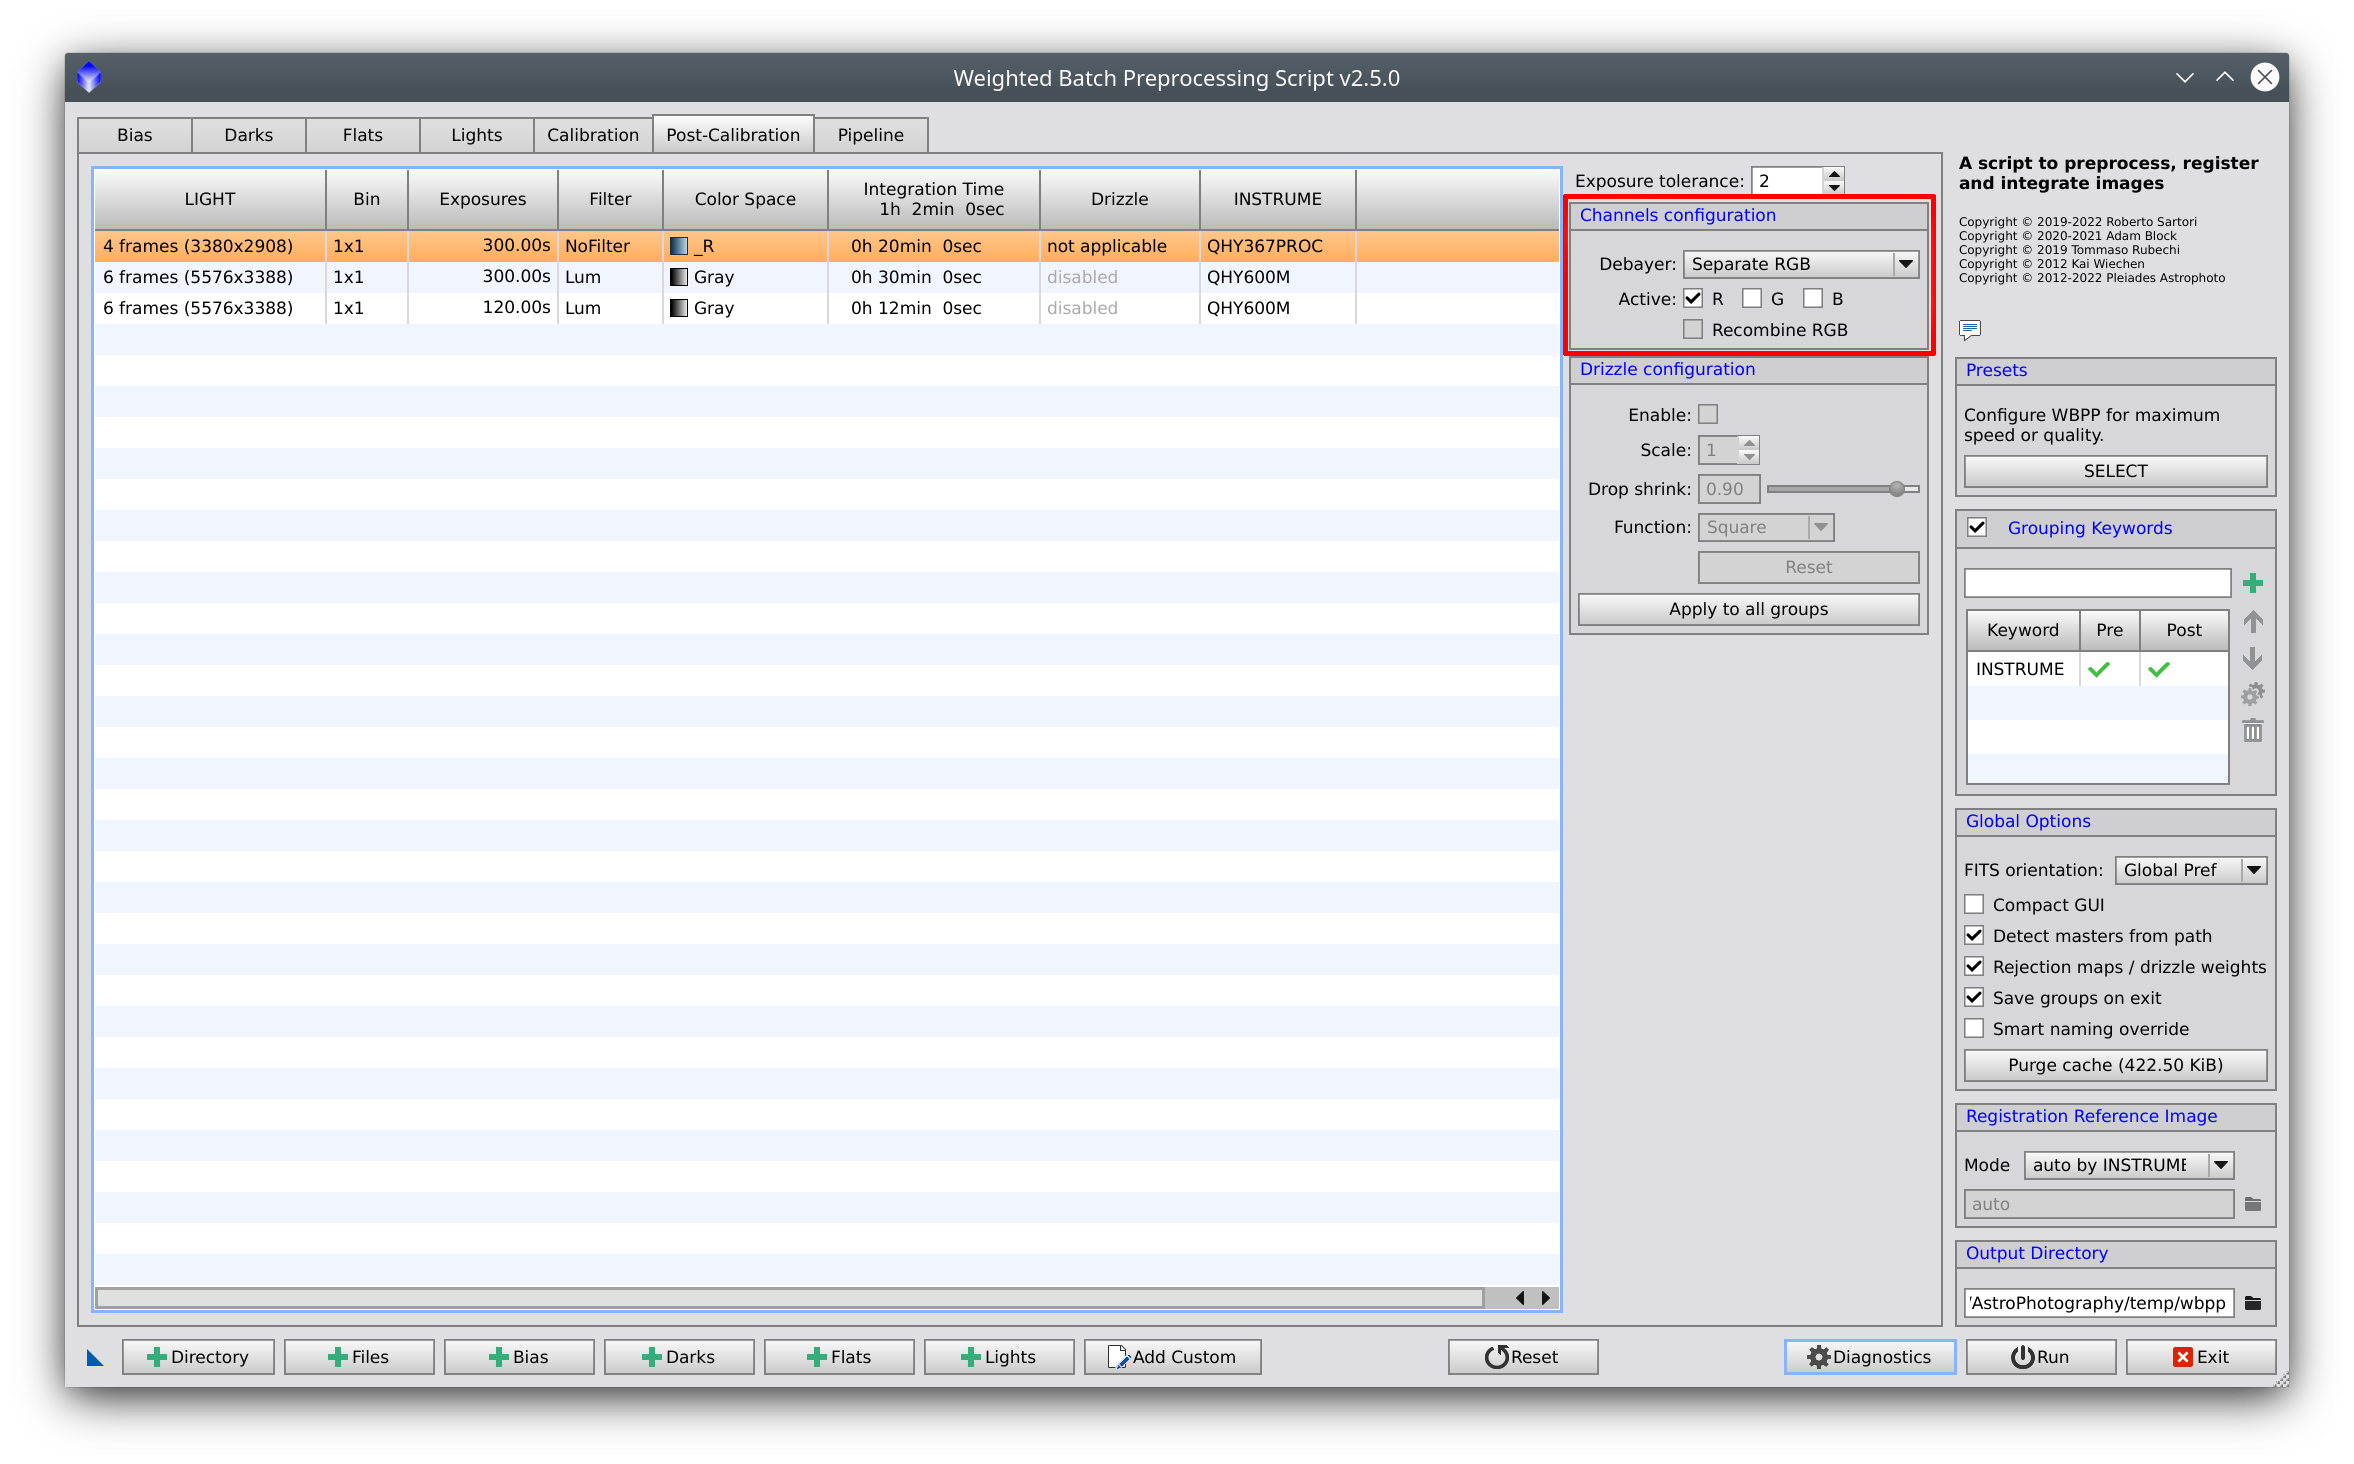Delete keyword with trash icon
Viewport: 2354px width, 1464px height.
coord(2252,731)
